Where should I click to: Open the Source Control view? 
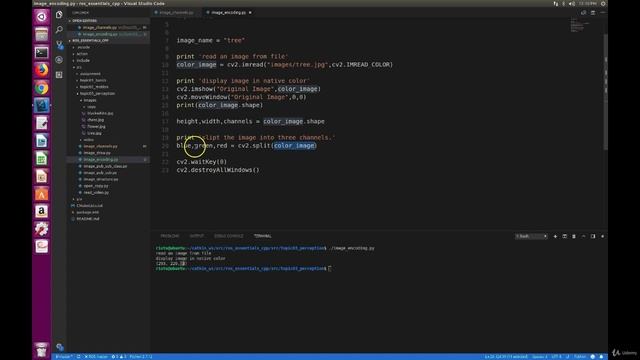coord(59,44)
